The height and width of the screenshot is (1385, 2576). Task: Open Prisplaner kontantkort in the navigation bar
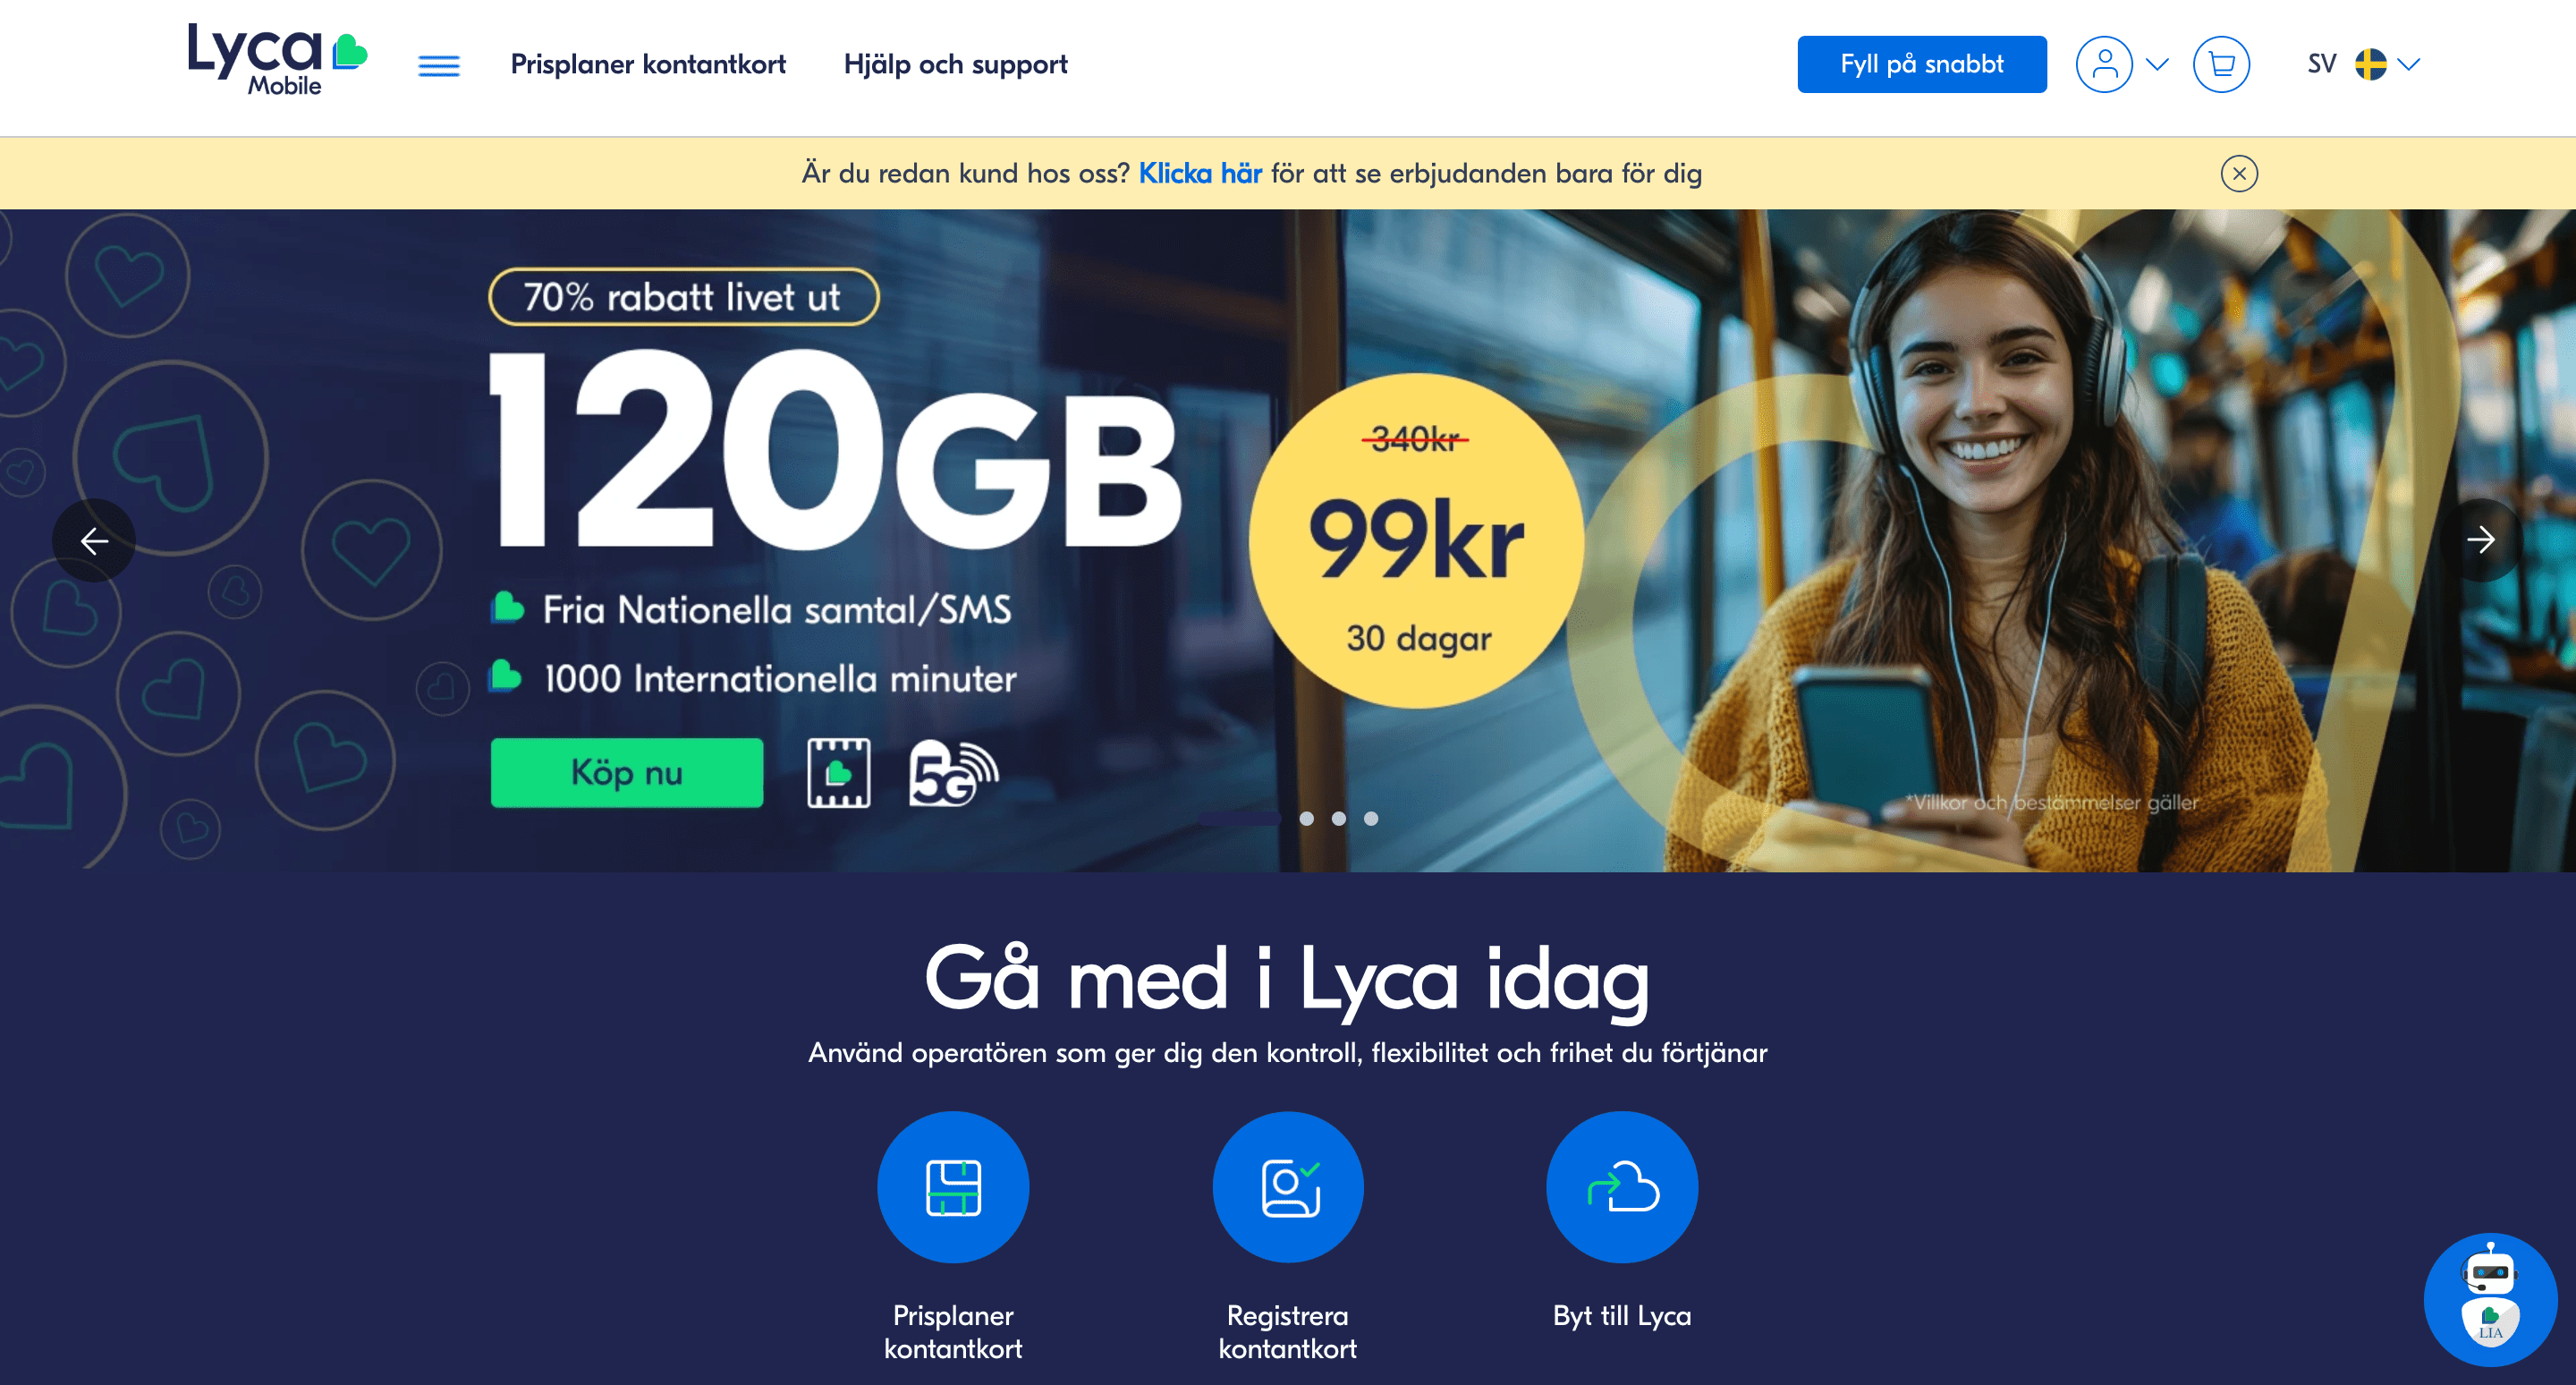coord(648,65)
